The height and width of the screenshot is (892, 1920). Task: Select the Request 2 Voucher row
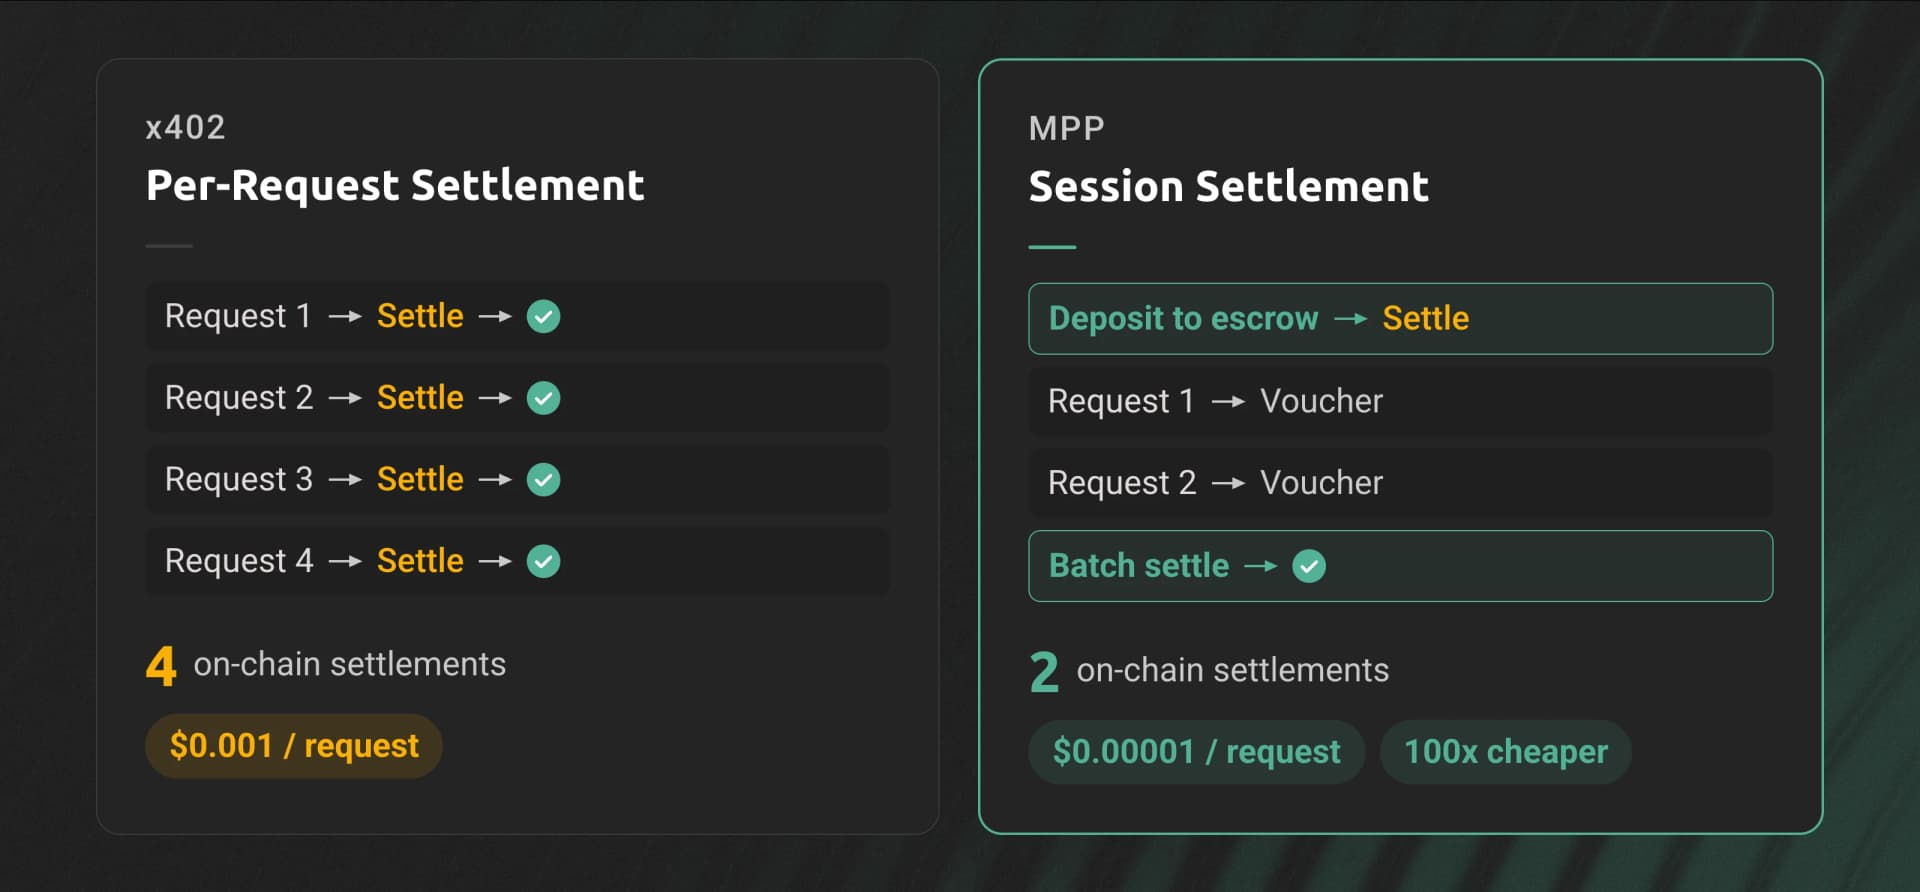1400,484
